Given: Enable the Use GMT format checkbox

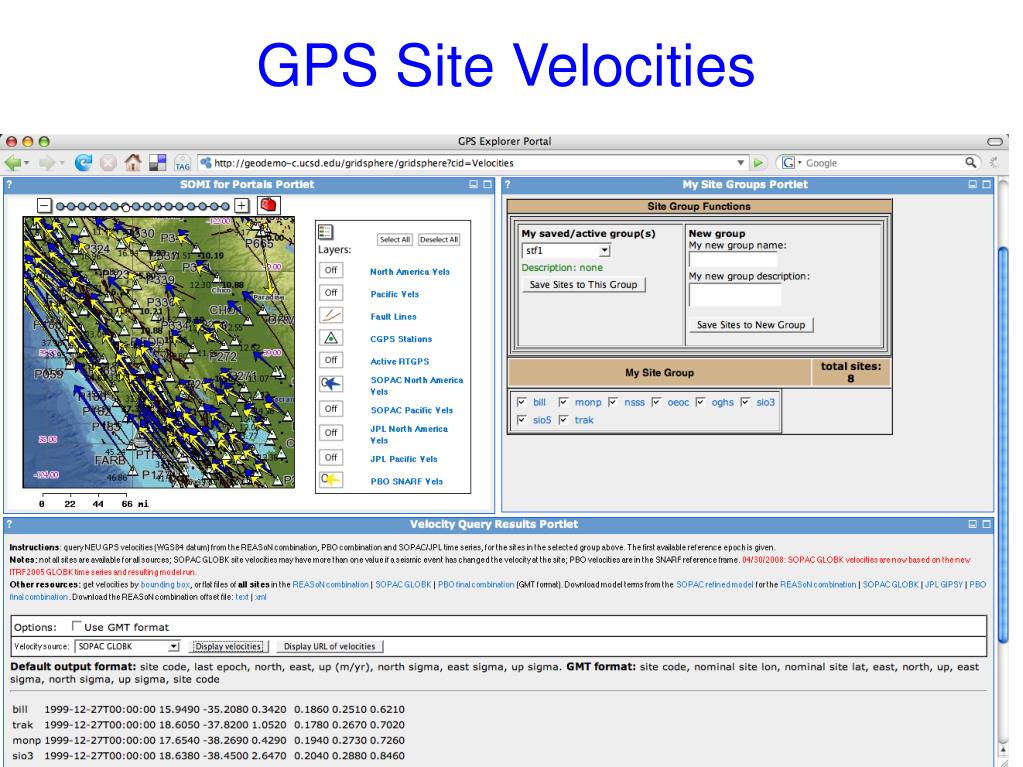Looking at the screenshot, I should [76, 626].
